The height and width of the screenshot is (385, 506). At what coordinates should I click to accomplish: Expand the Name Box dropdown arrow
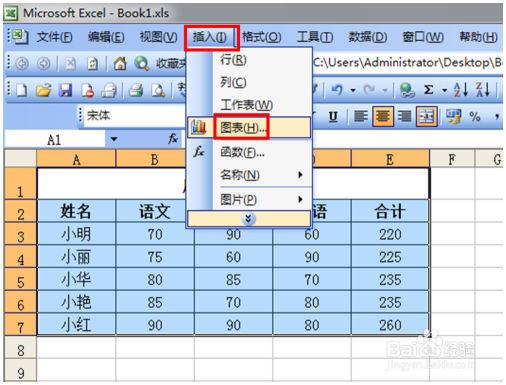(114, 139)
